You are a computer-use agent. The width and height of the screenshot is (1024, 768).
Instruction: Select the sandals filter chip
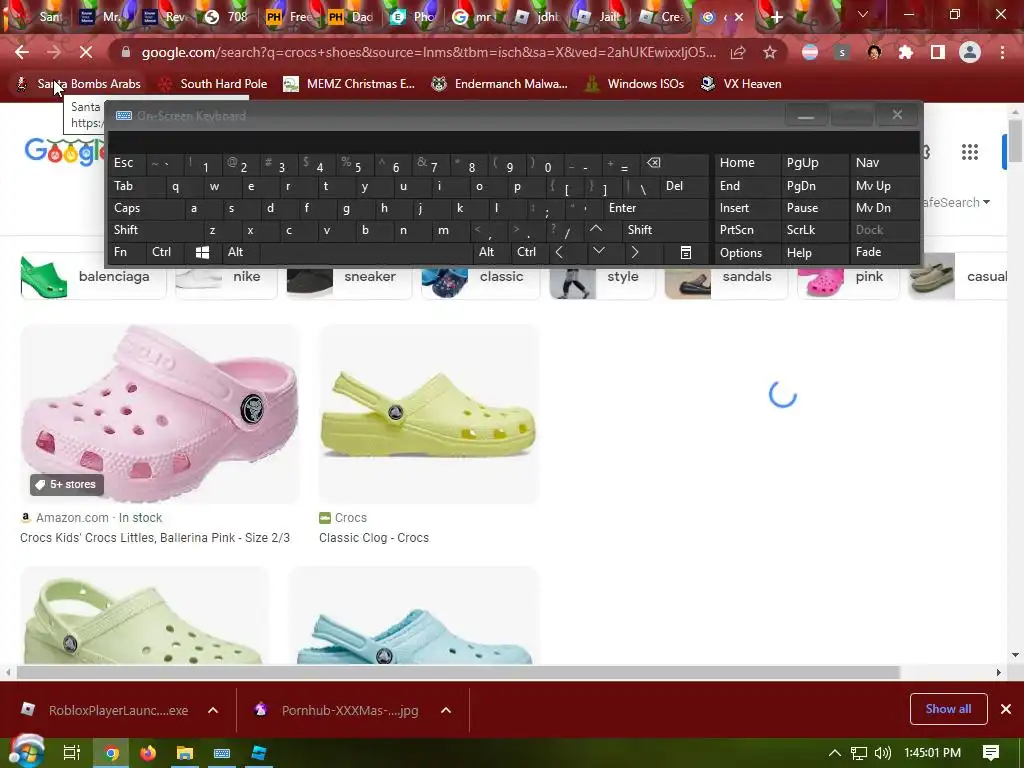pyautogui.click(x=726, y=277)
